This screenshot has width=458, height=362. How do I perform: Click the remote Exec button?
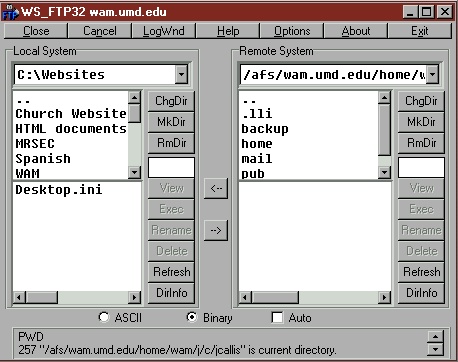(x=421, y=209)
